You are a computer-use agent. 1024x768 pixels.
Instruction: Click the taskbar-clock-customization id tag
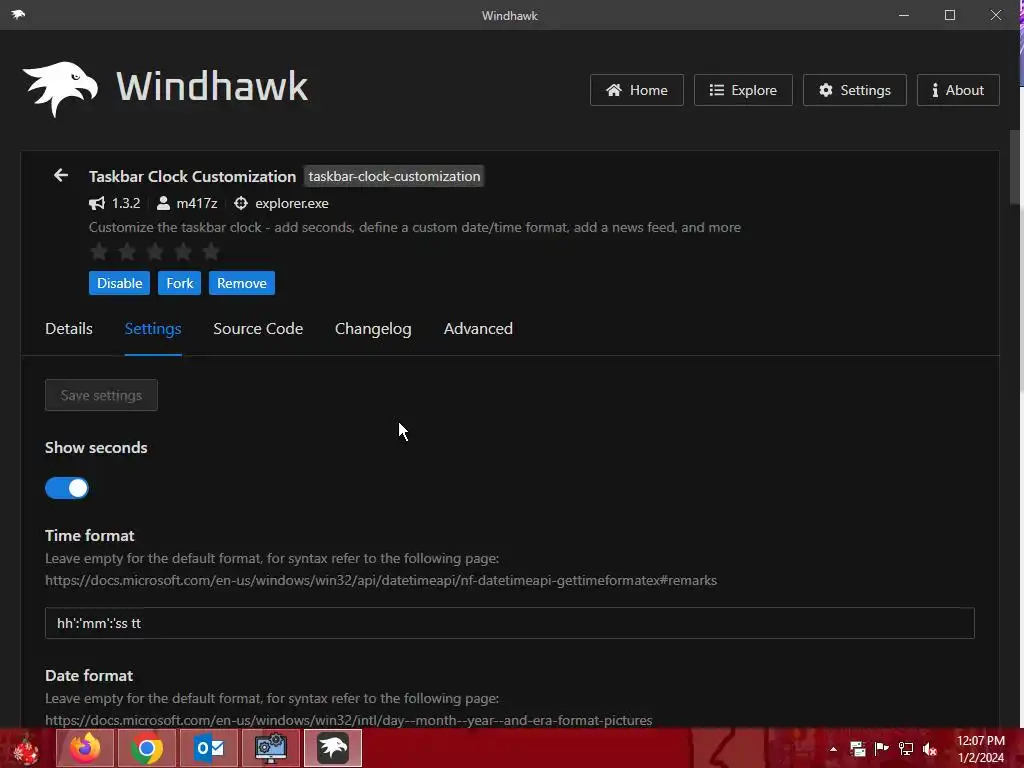pos(394,176)
